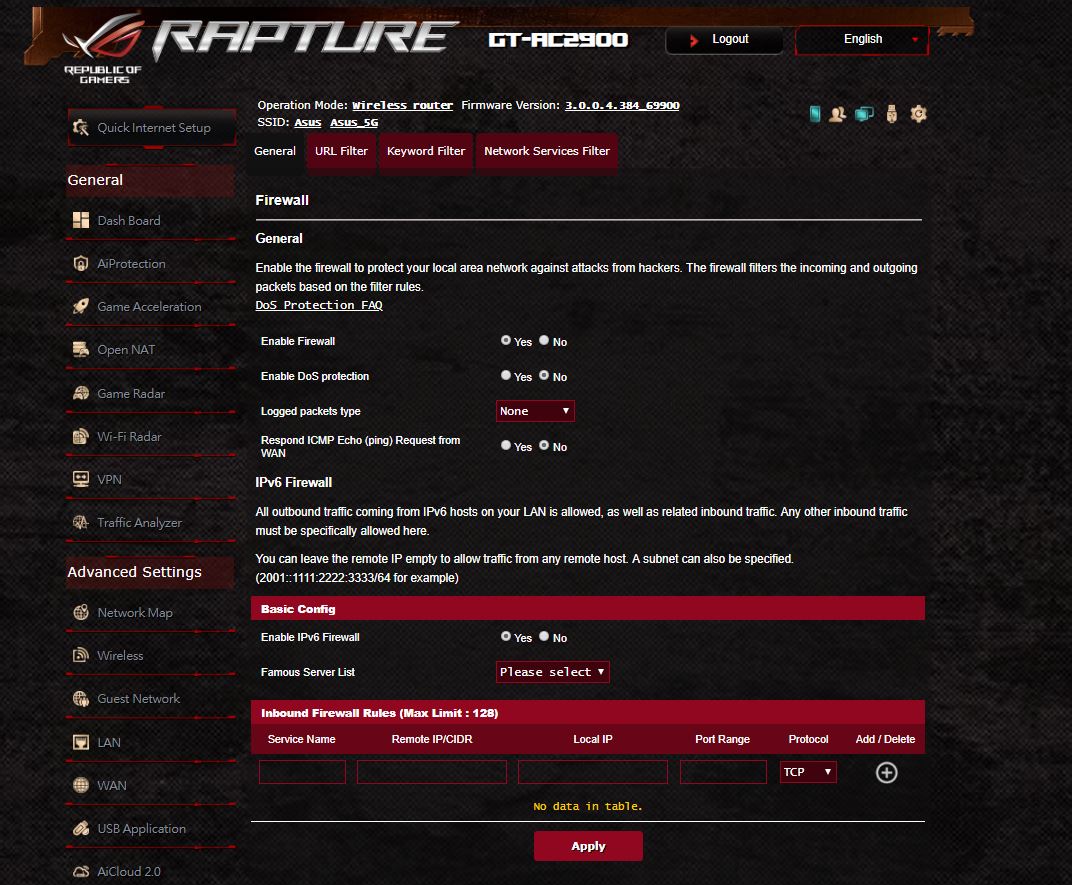
Task: Click the Apply button
Action: click(588, 846)
